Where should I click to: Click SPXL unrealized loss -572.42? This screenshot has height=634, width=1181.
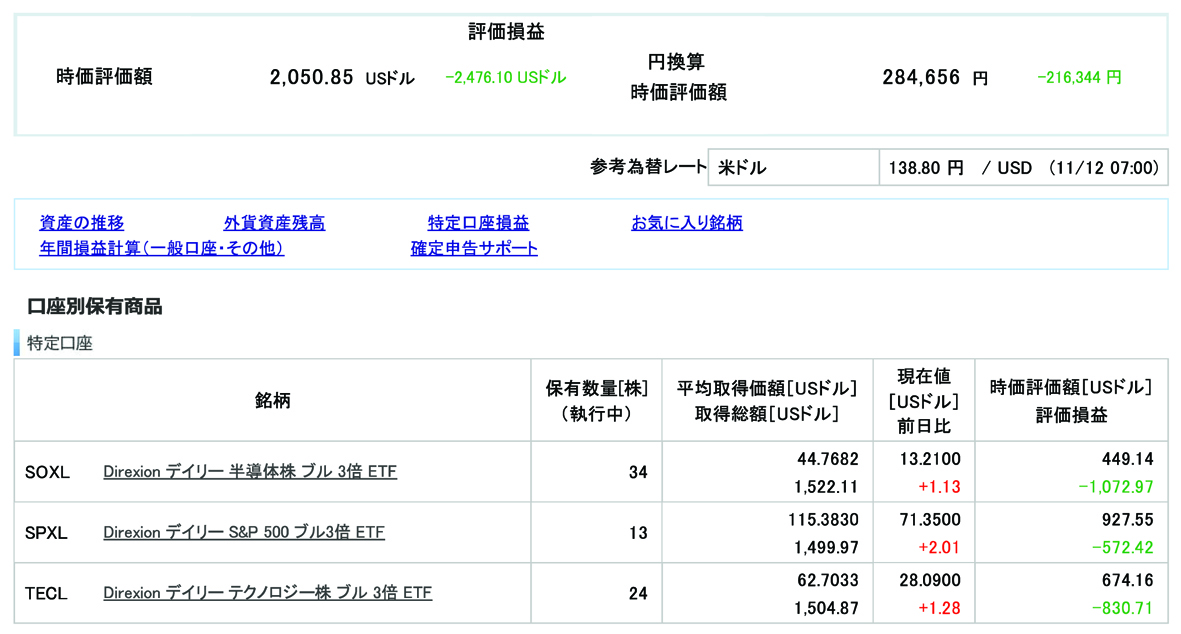coord(1122,547)
